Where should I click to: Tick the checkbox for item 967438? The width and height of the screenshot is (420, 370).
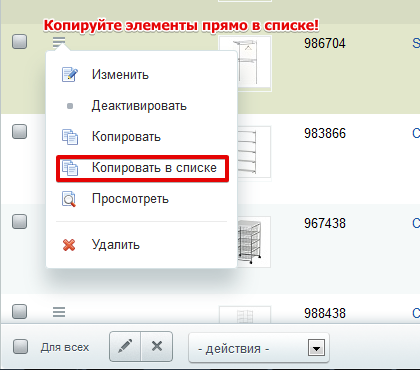click(20, 221)
